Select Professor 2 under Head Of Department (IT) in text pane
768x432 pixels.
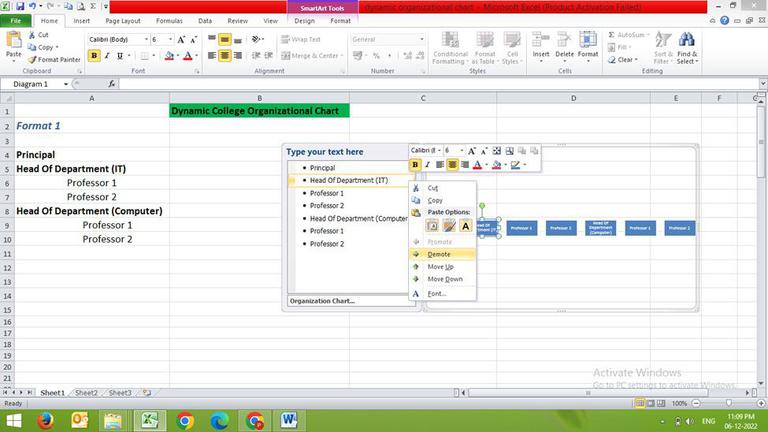(327, 206)
